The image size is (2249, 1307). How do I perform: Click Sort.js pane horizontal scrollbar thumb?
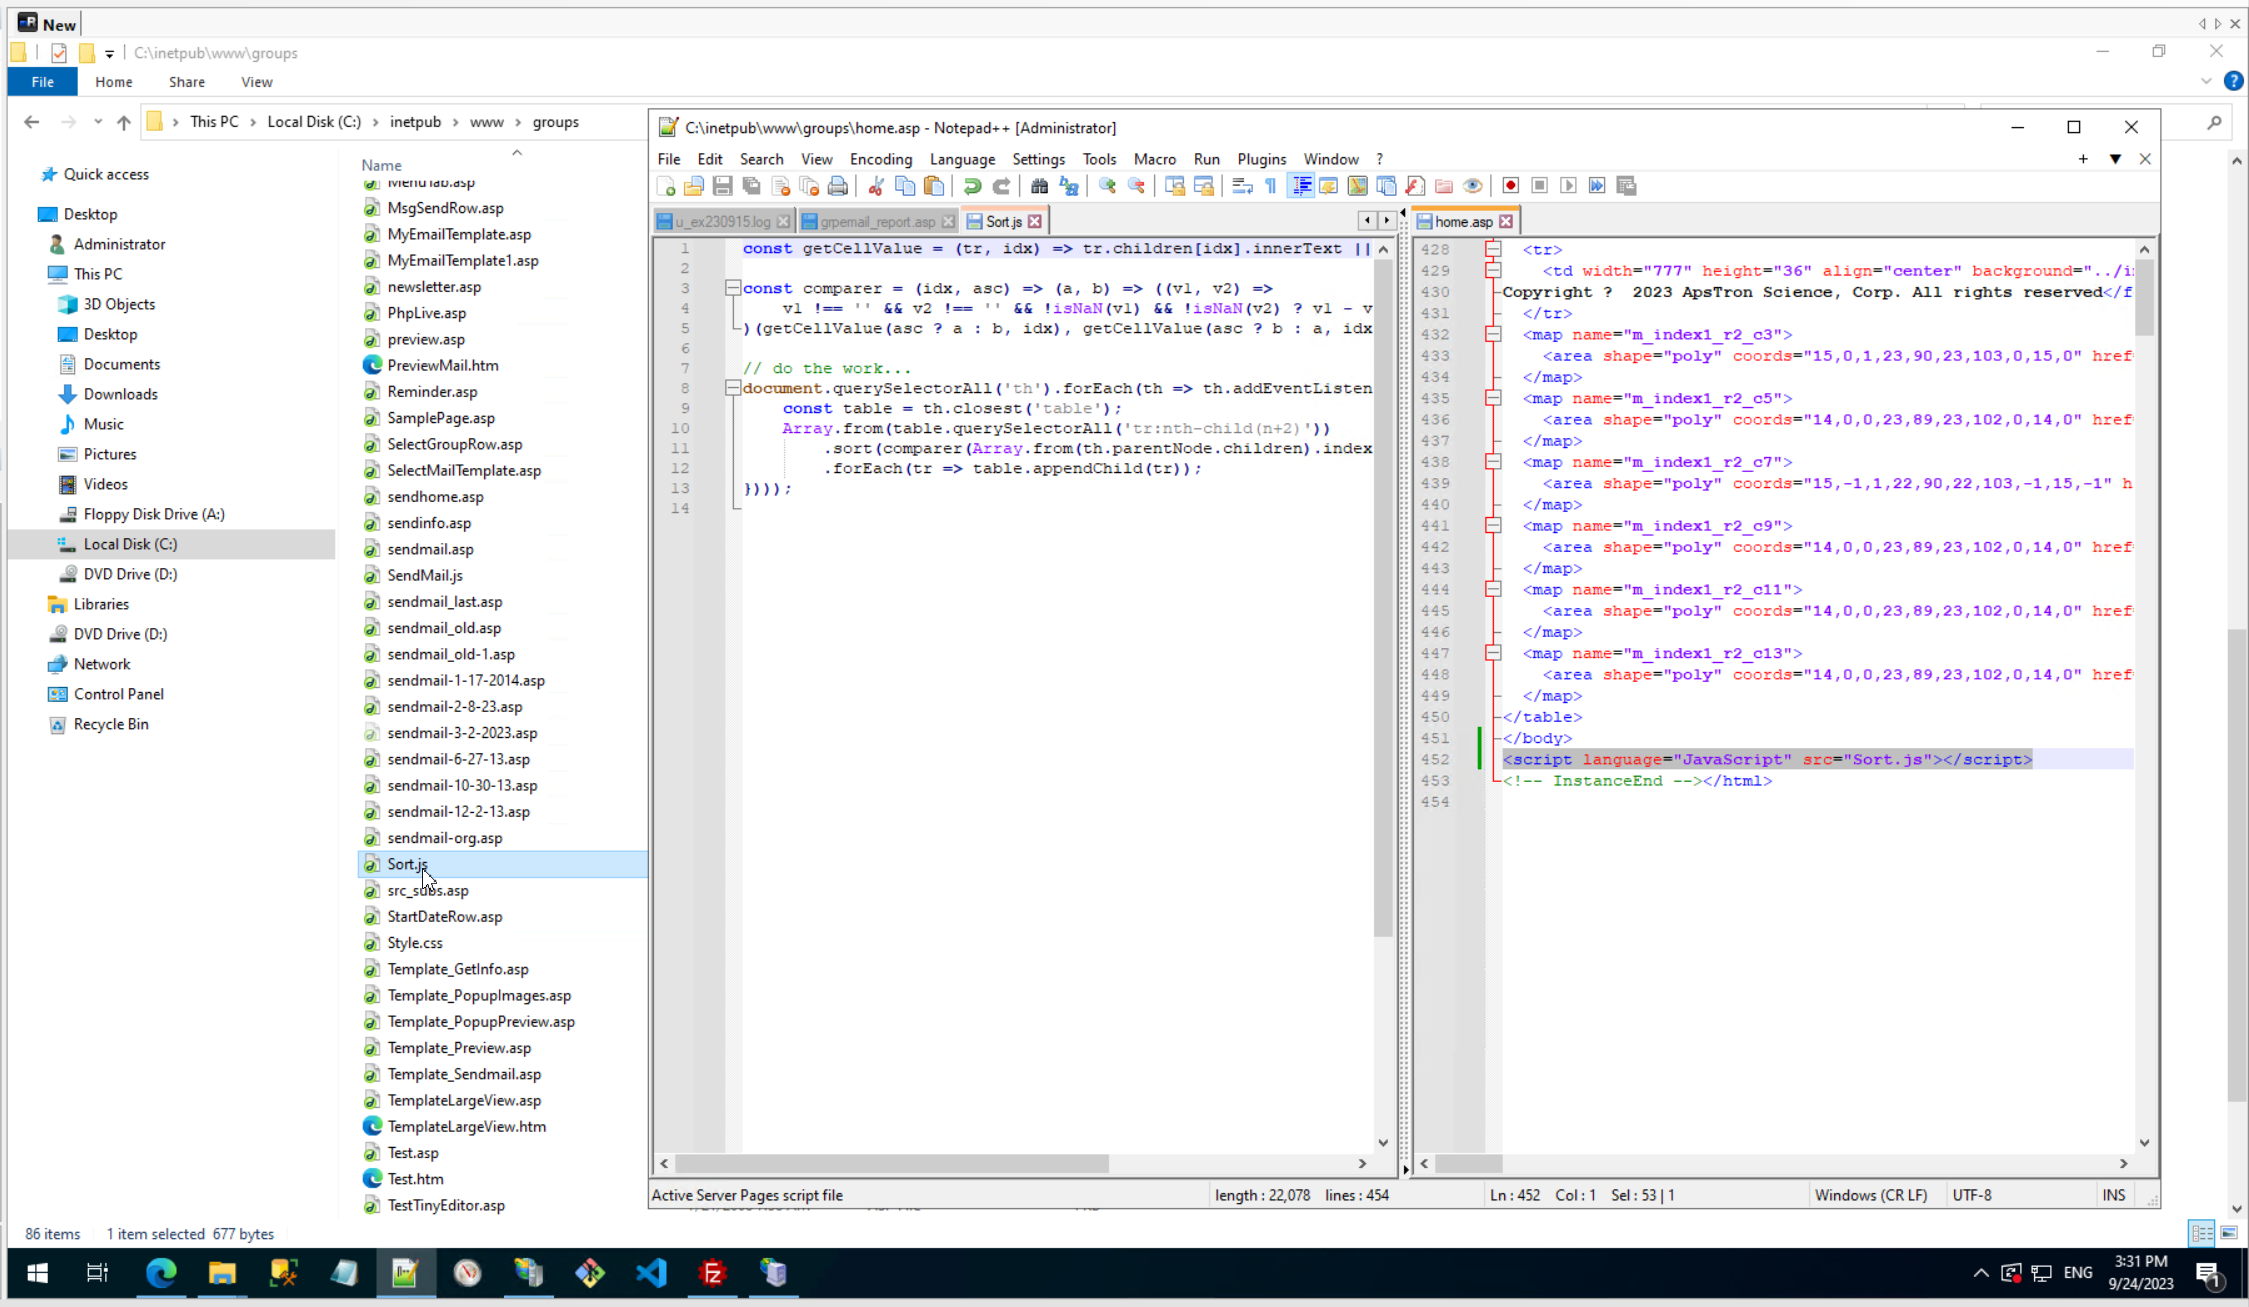pyautogui.click(x=890, y=1163)
